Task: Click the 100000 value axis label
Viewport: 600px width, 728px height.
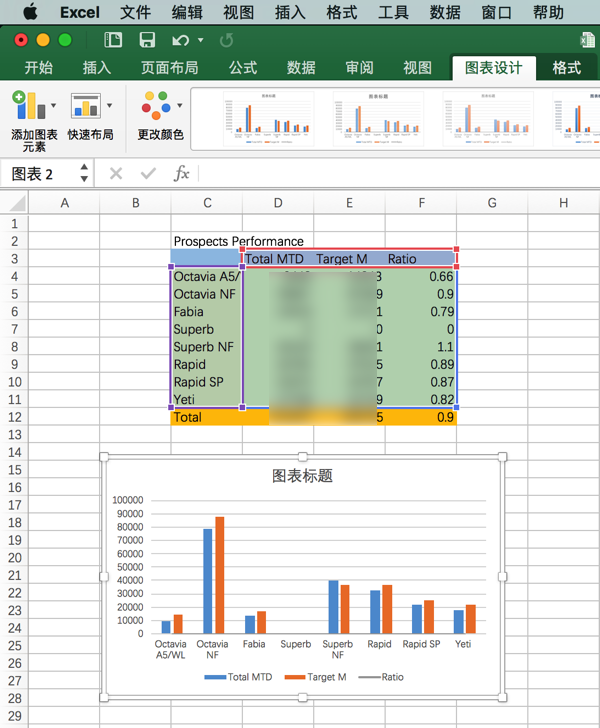Action: [128, 500]
